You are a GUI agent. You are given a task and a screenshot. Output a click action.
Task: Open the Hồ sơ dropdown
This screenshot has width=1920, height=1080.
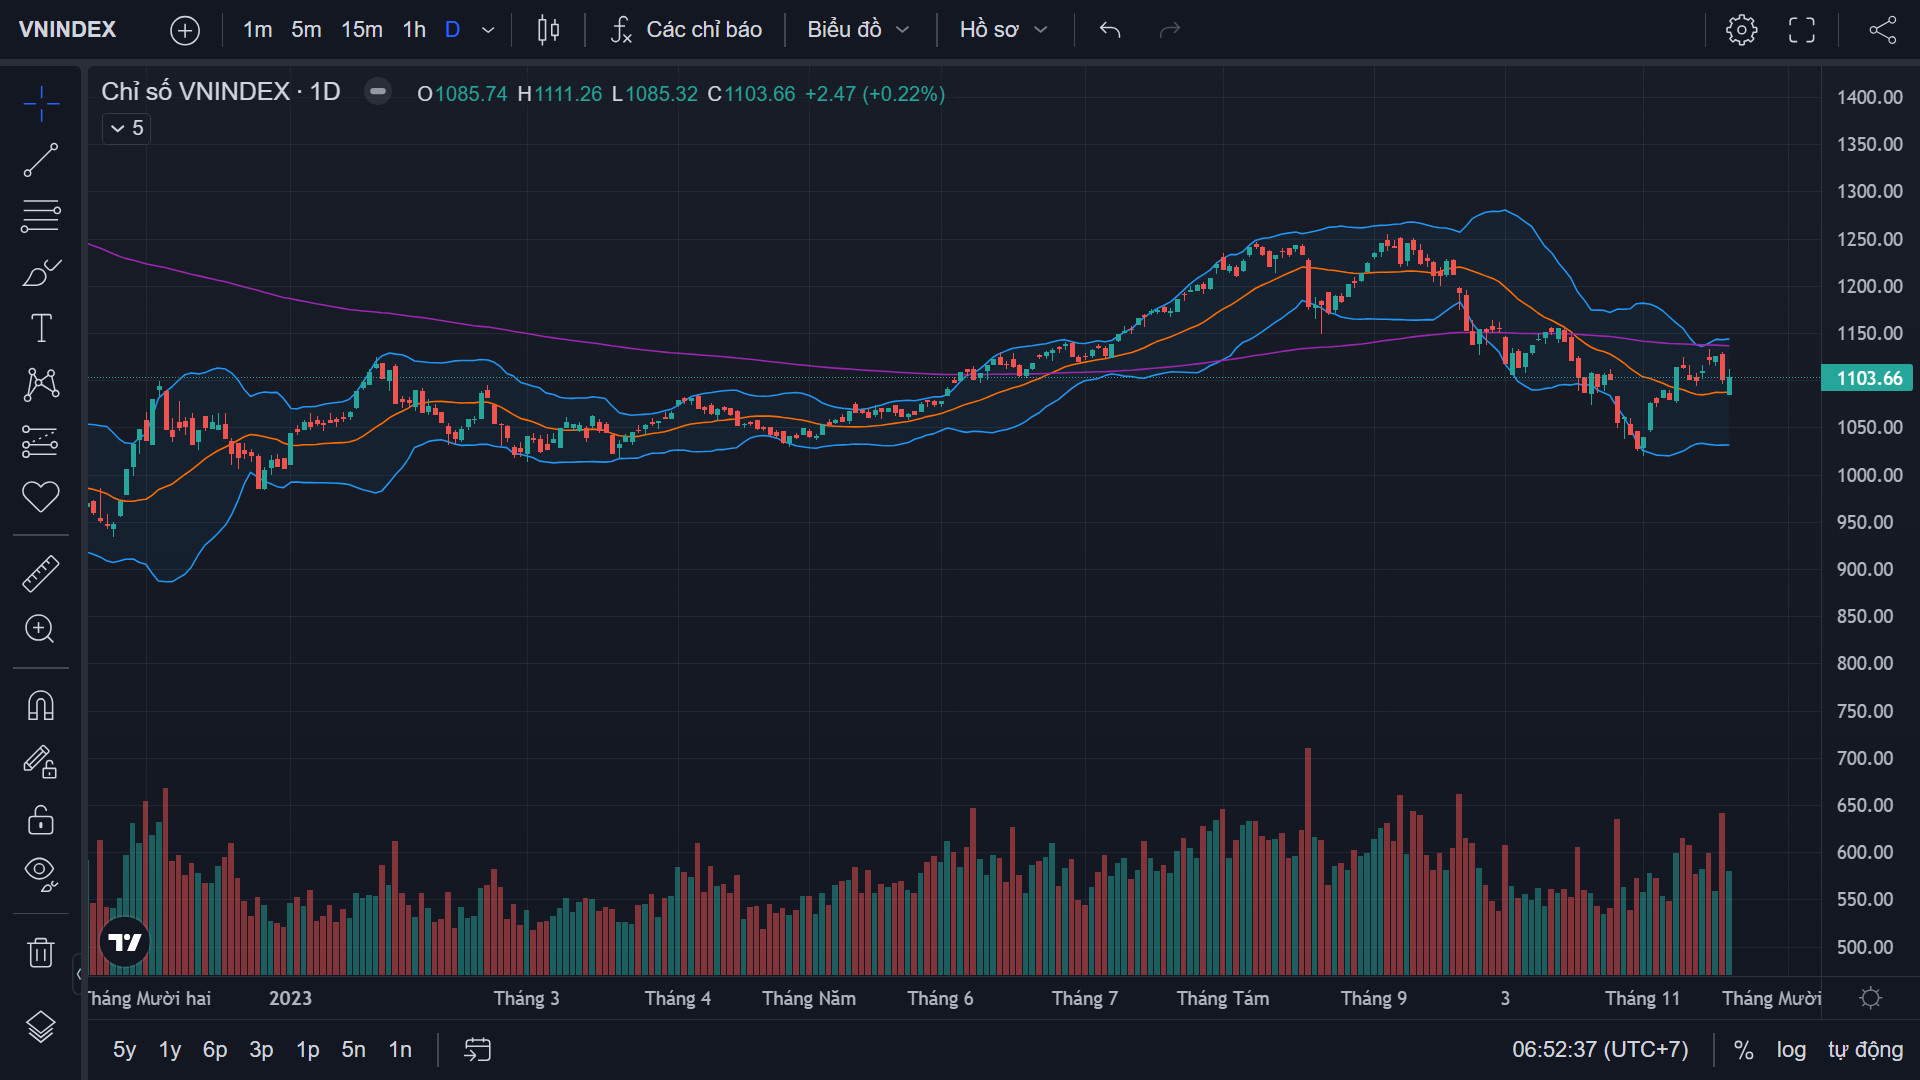tap(1003, 30)
